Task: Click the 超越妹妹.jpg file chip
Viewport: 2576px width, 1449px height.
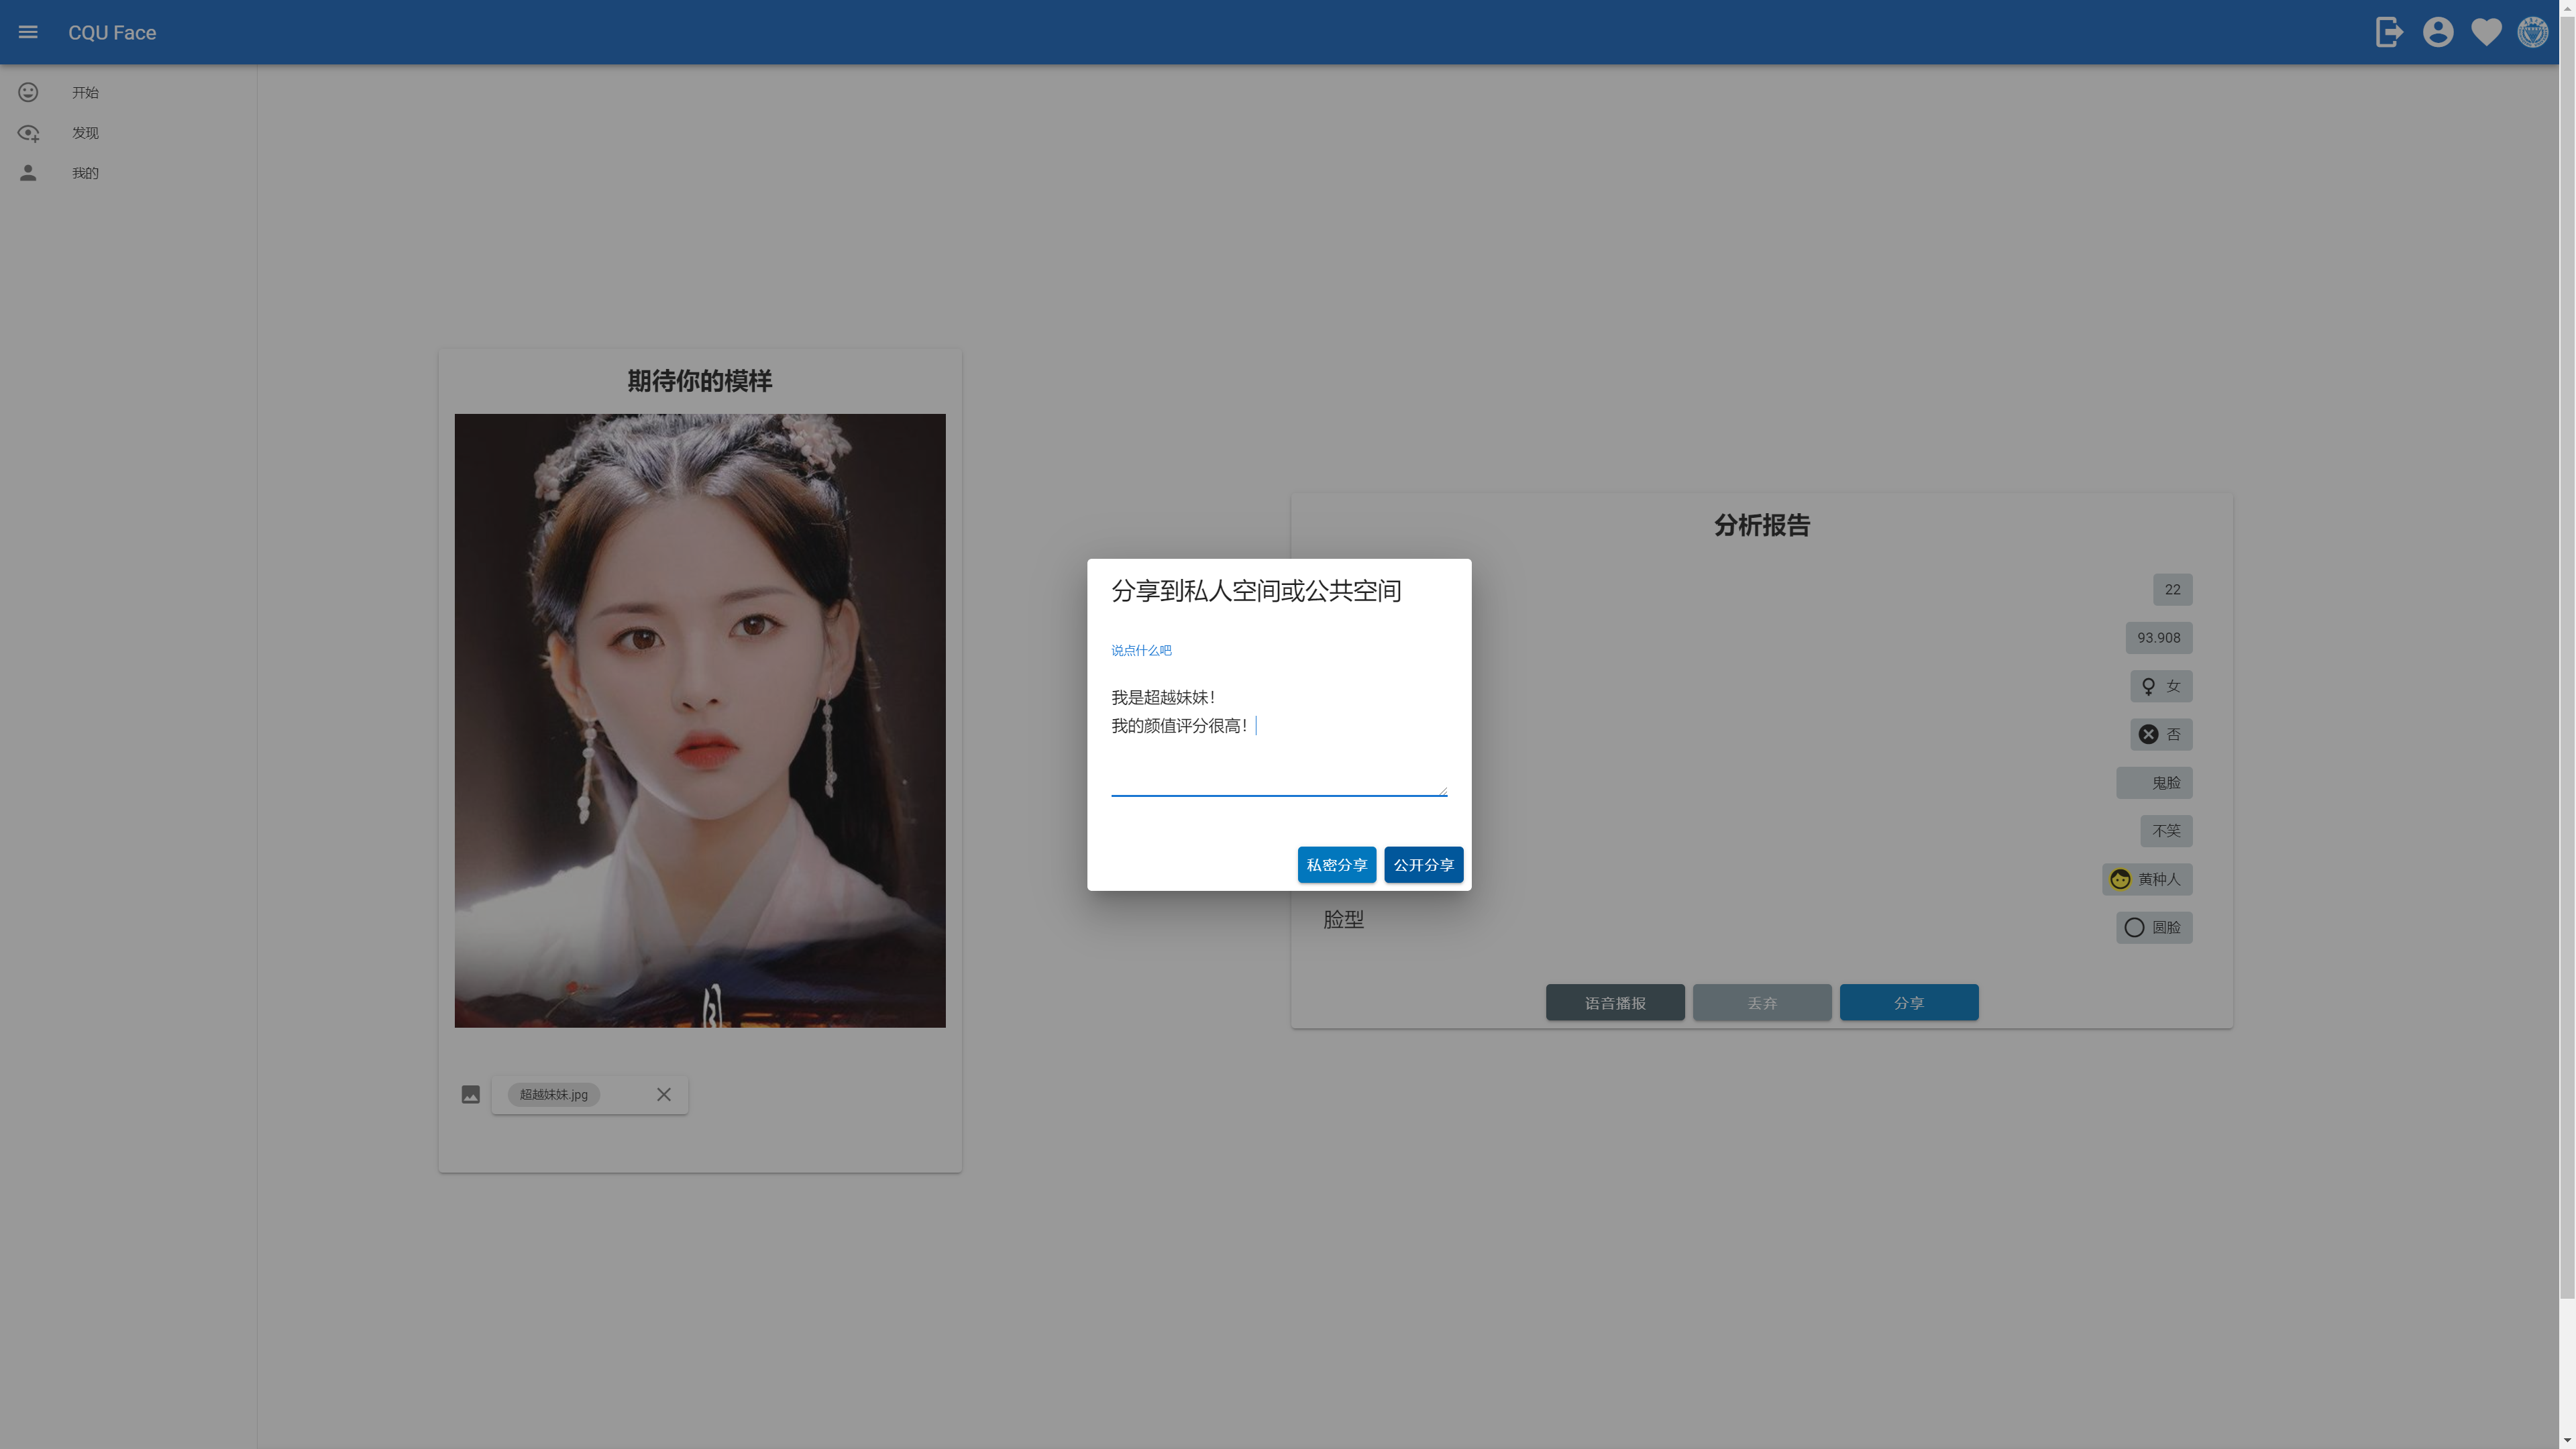Action: 553,1094
